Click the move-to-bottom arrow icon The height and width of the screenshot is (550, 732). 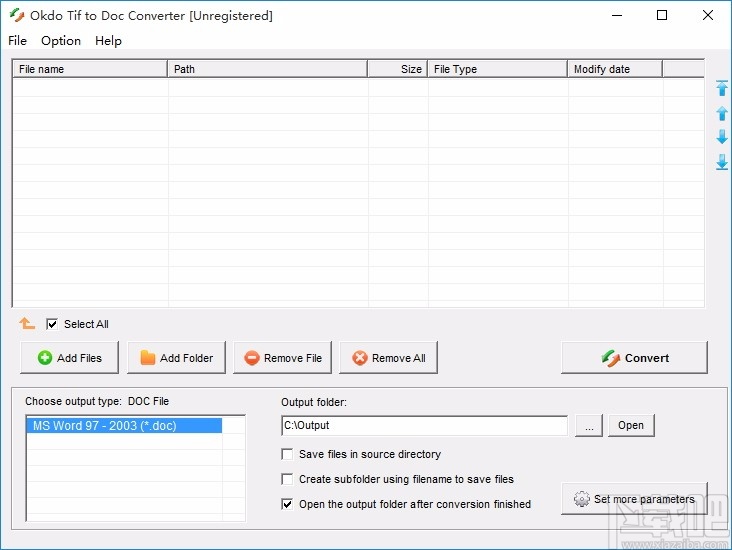tap(722, 162)
